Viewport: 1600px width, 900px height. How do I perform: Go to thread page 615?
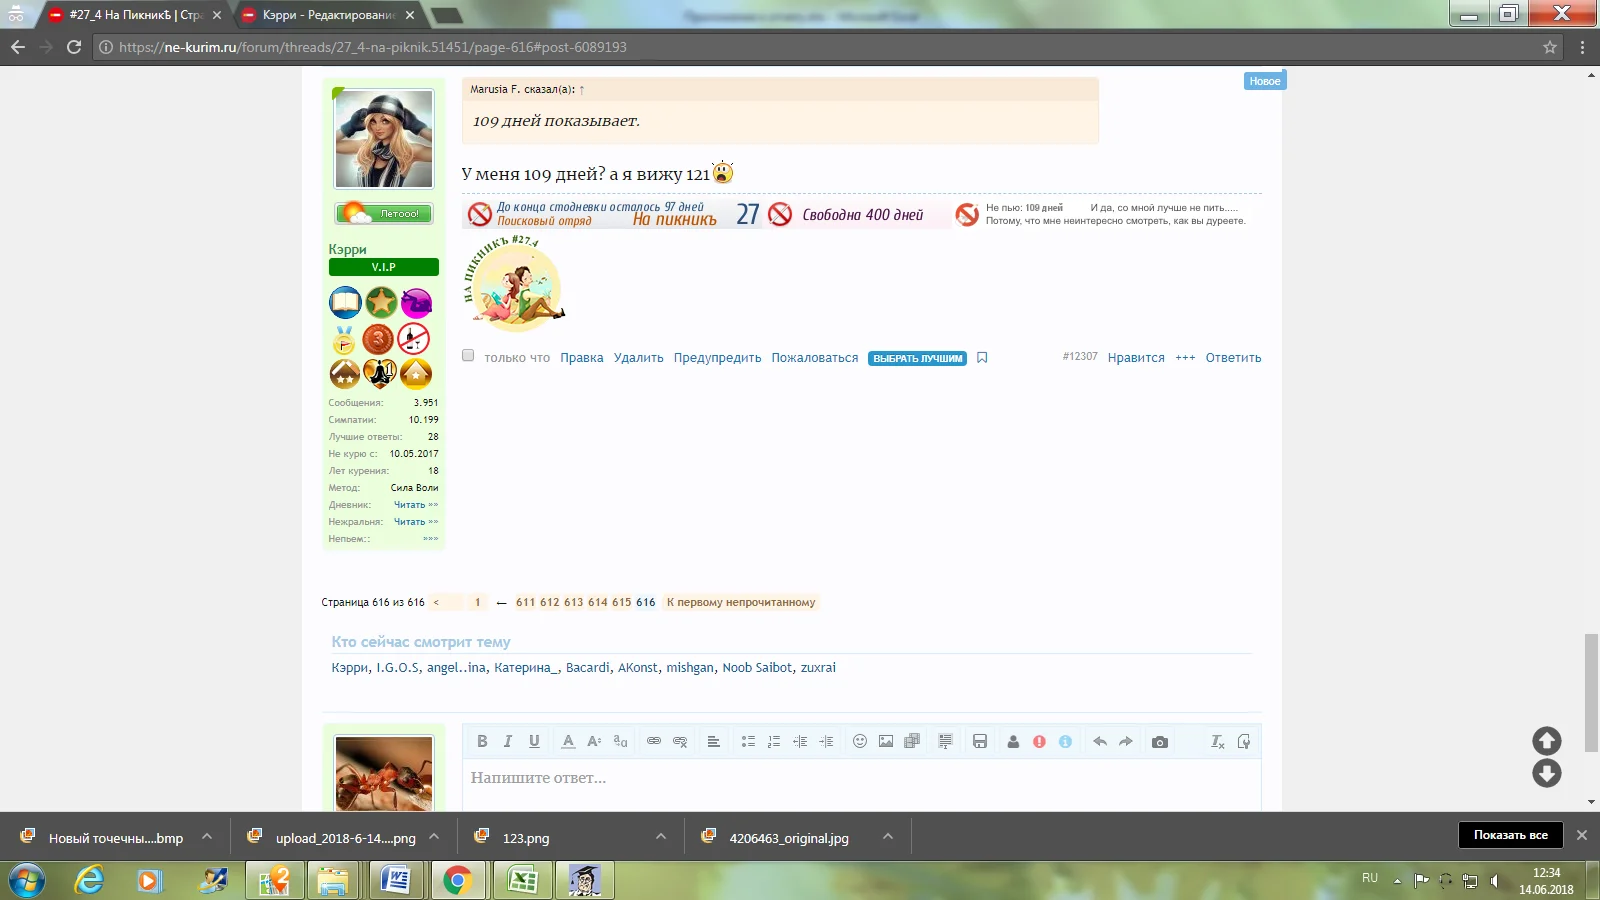(622, 602)
